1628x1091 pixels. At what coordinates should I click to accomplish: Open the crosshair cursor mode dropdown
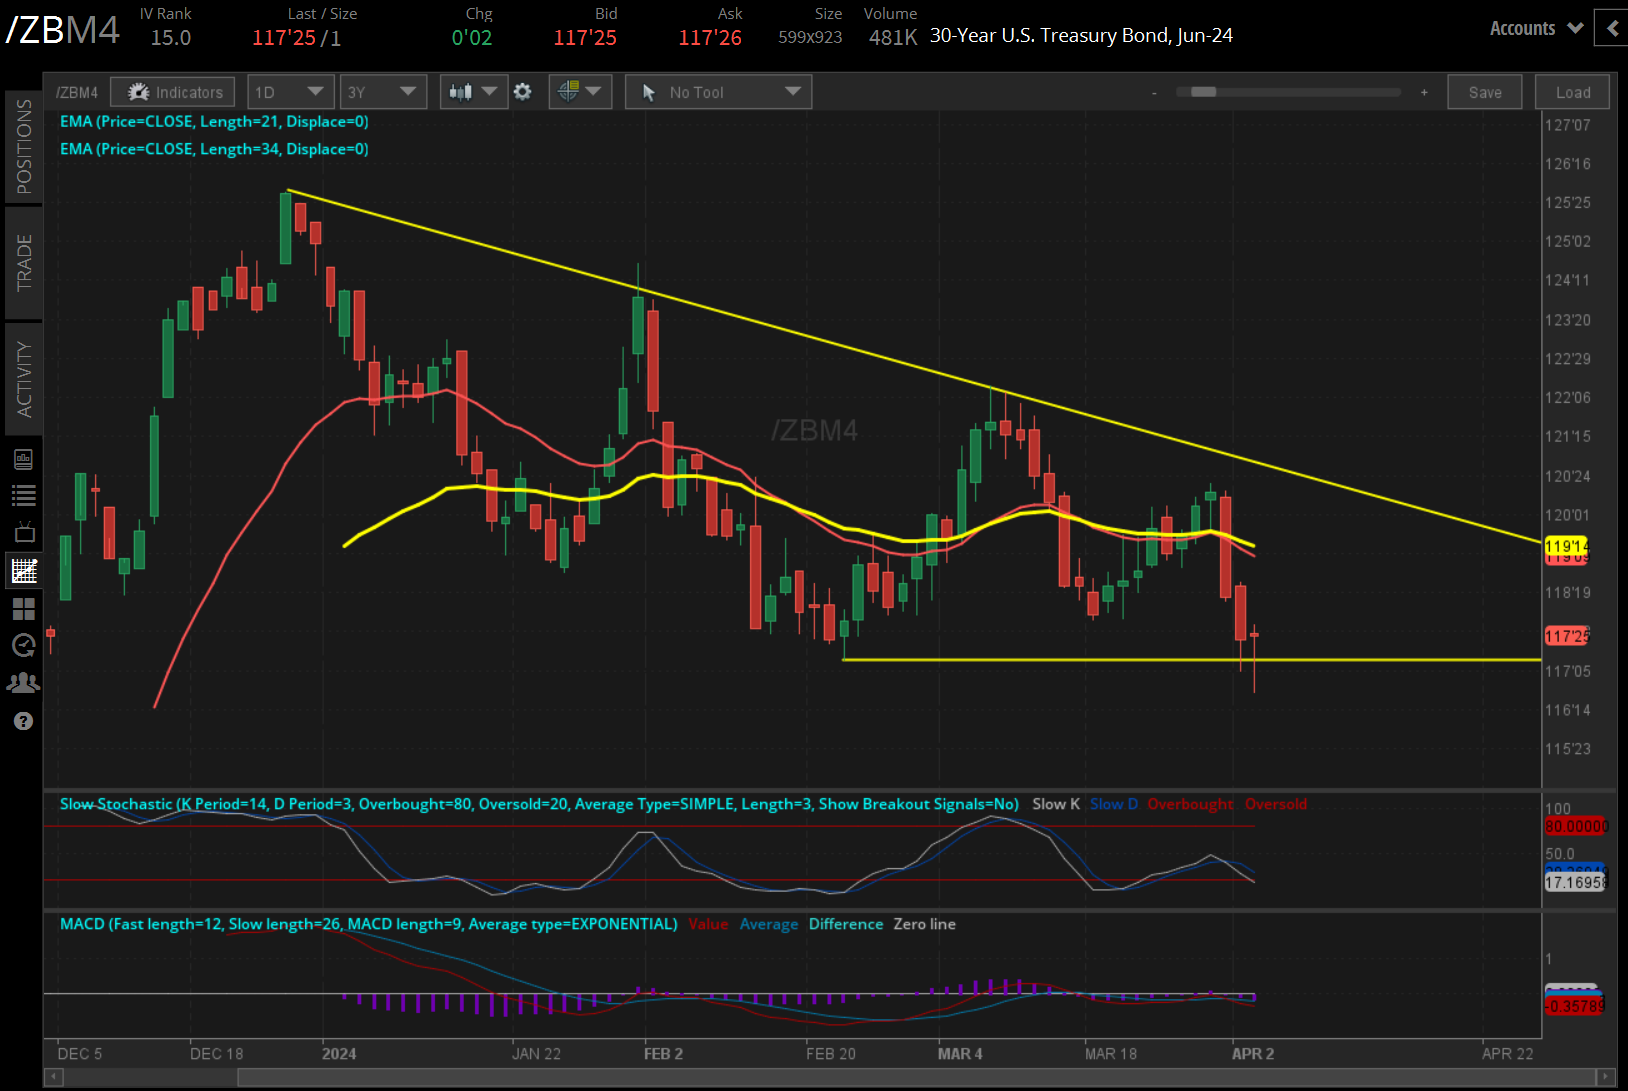point(580,92)
